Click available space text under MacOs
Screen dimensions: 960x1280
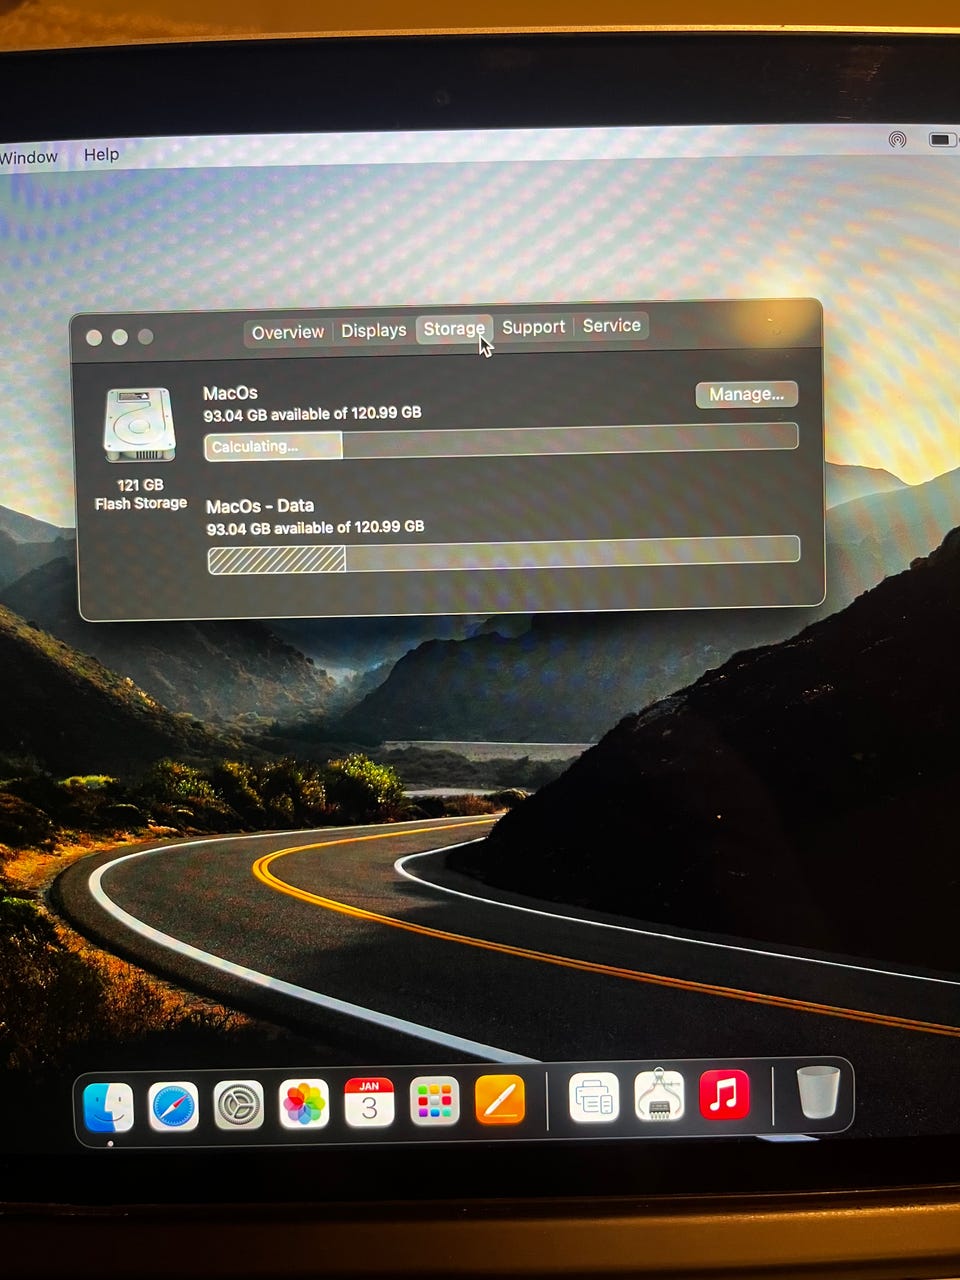click(x=312, y=413)
